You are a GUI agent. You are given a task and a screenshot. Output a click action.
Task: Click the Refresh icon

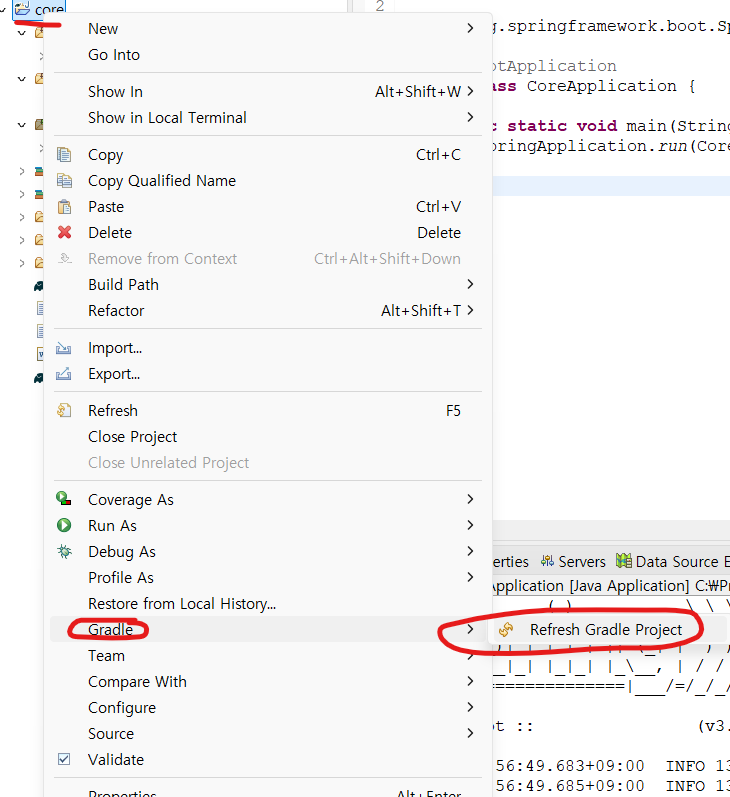pyautogui.click(x=64, y=410)
